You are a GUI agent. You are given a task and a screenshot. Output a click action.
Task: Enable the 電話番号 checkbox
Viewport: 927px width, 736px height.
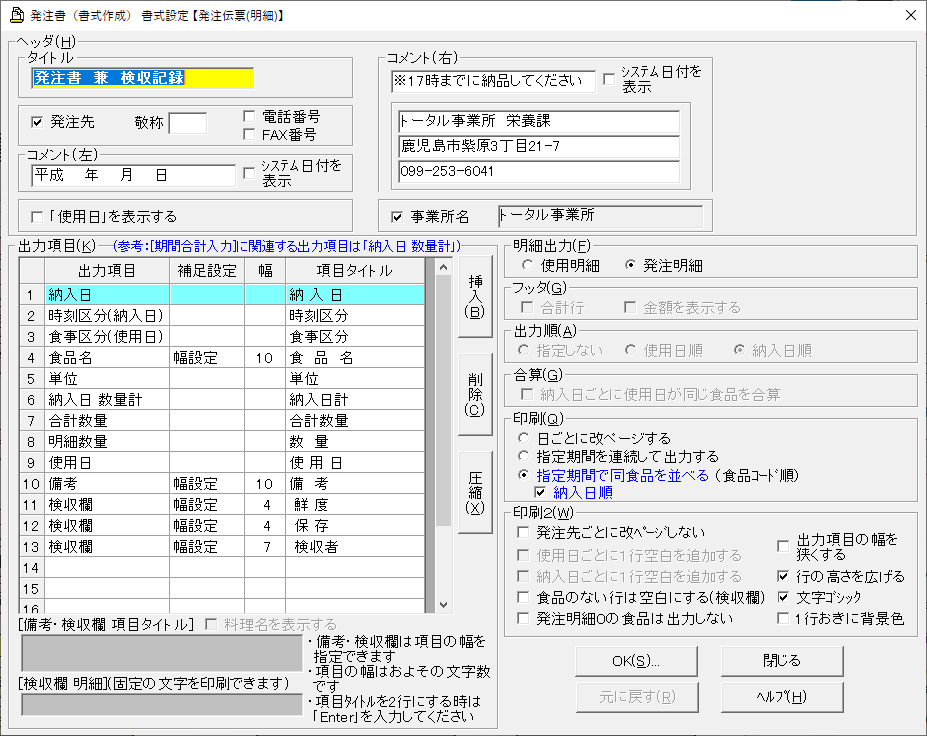click(249, 116)
